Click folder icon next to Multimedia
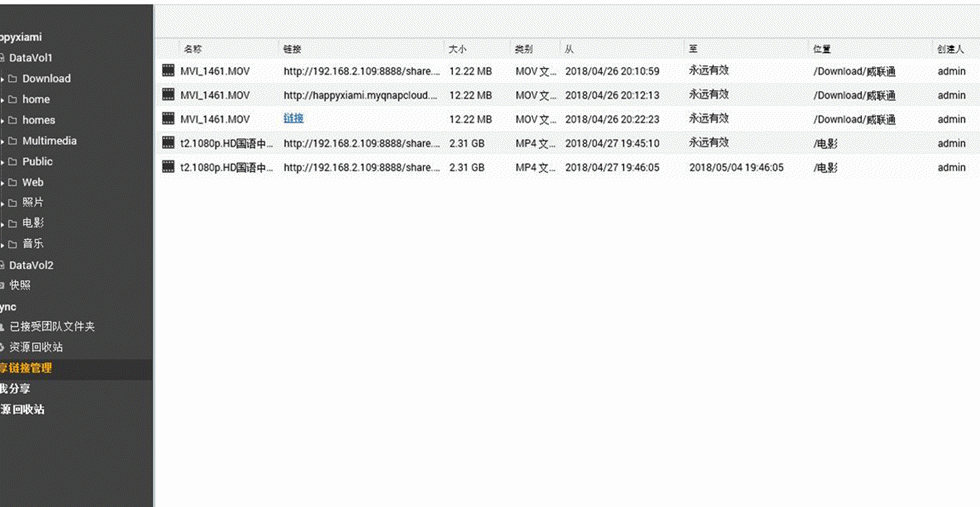Screen dimensions: 980x507 [x=12, y=141]
